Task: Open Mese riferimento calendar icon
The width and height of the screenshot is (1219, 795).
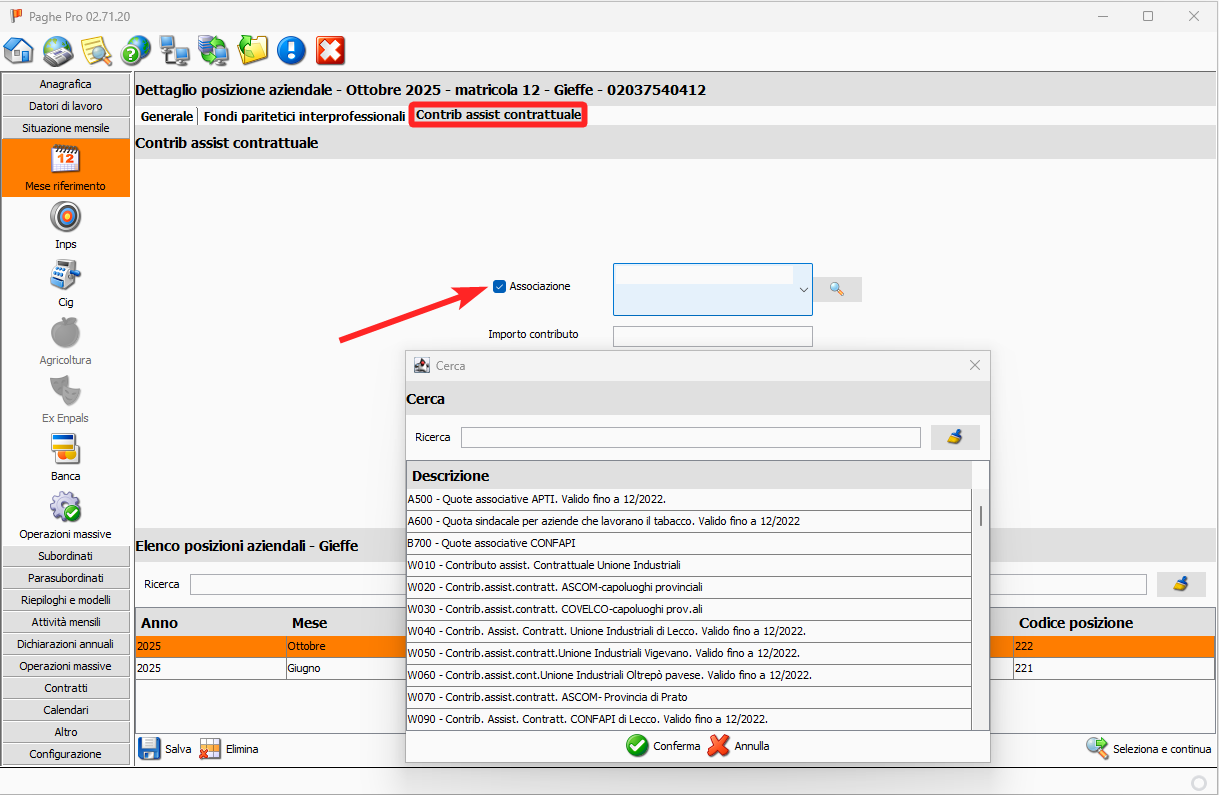Action: [65, 160]
